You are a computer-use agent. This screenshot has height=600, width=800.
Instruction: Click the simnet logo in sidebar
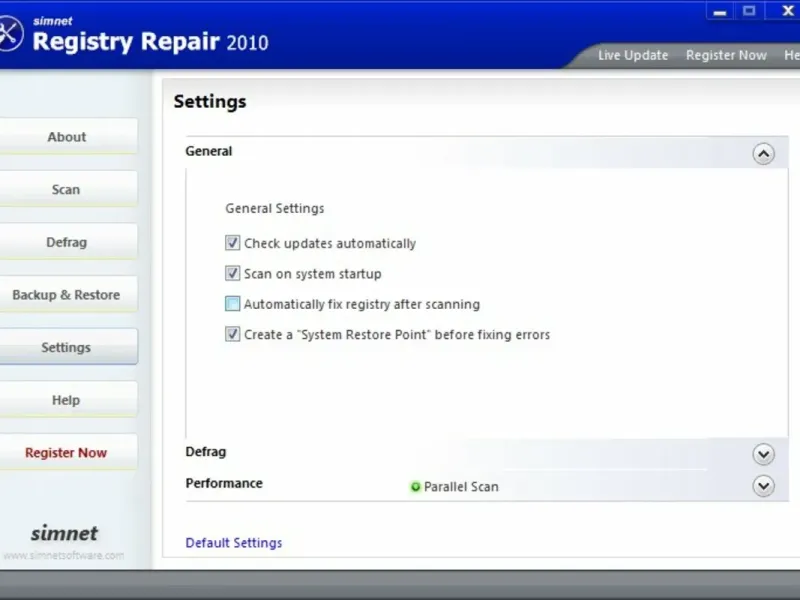[64, 533]
